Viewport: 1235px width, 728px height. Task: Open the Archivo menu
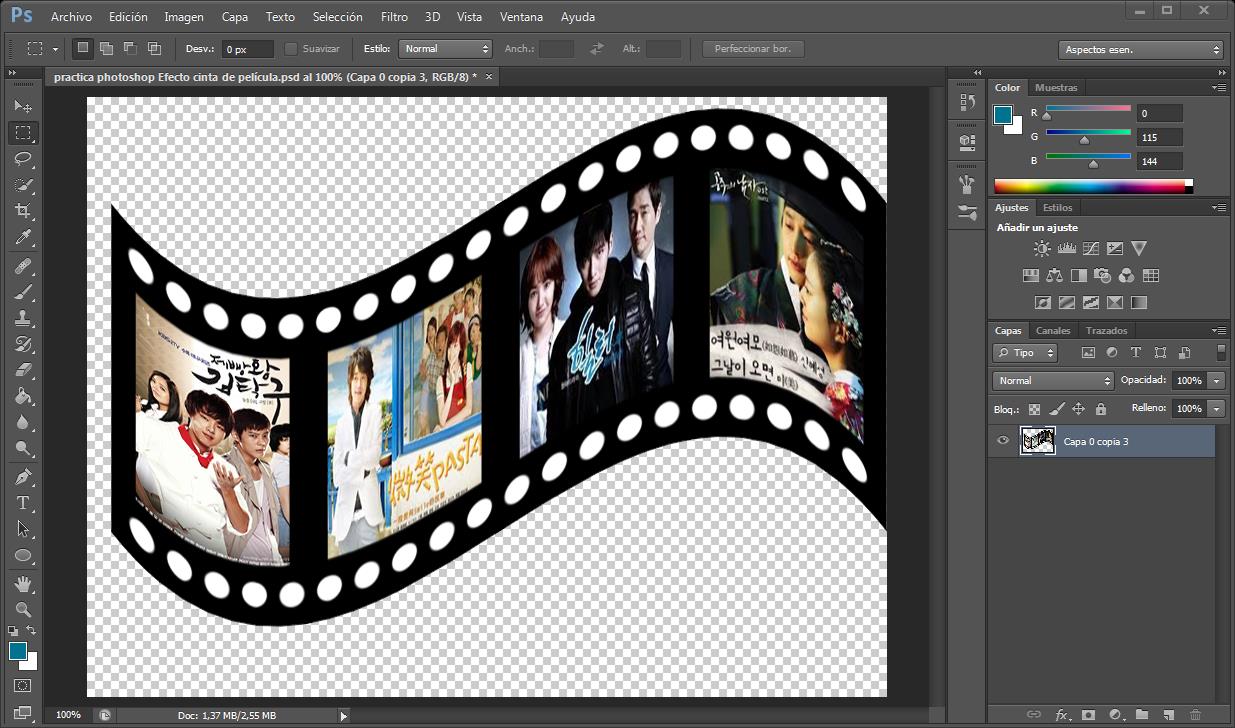71,17
